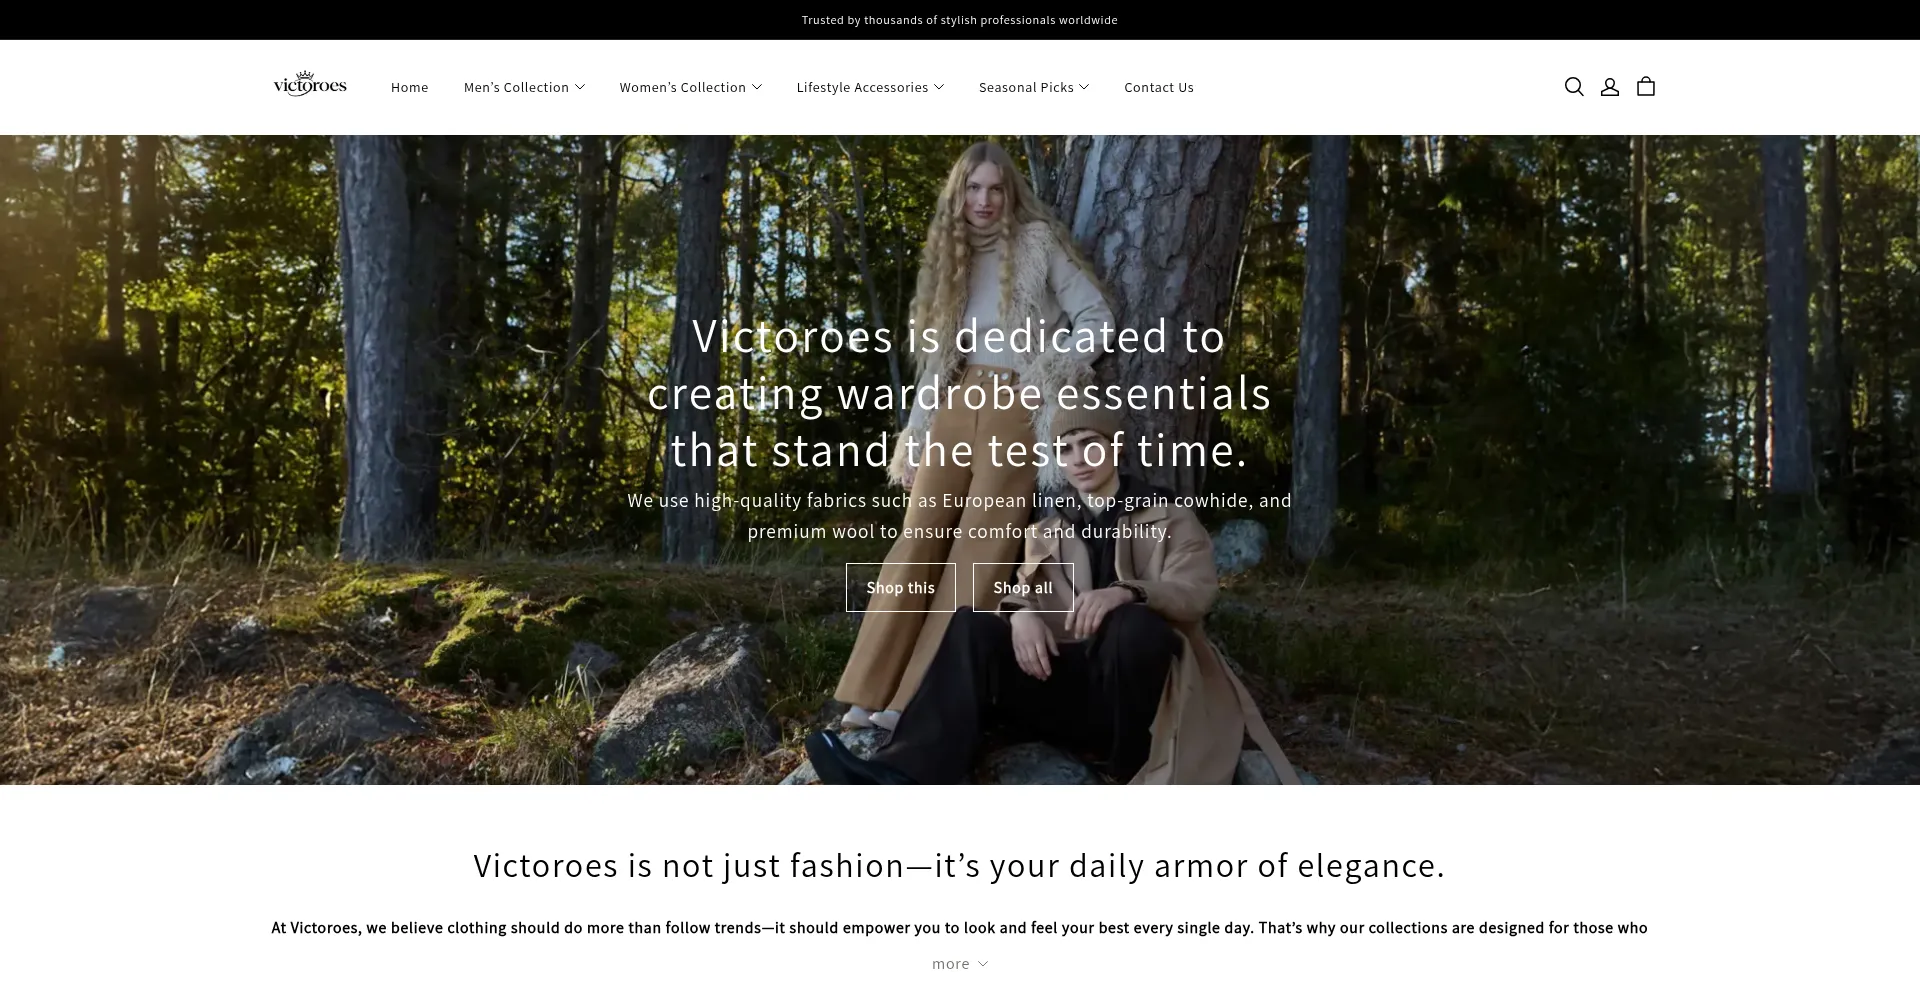Click chevron beside Men's Collection
The height and width of the screenshot is (993, 1920).
[580, 87]
